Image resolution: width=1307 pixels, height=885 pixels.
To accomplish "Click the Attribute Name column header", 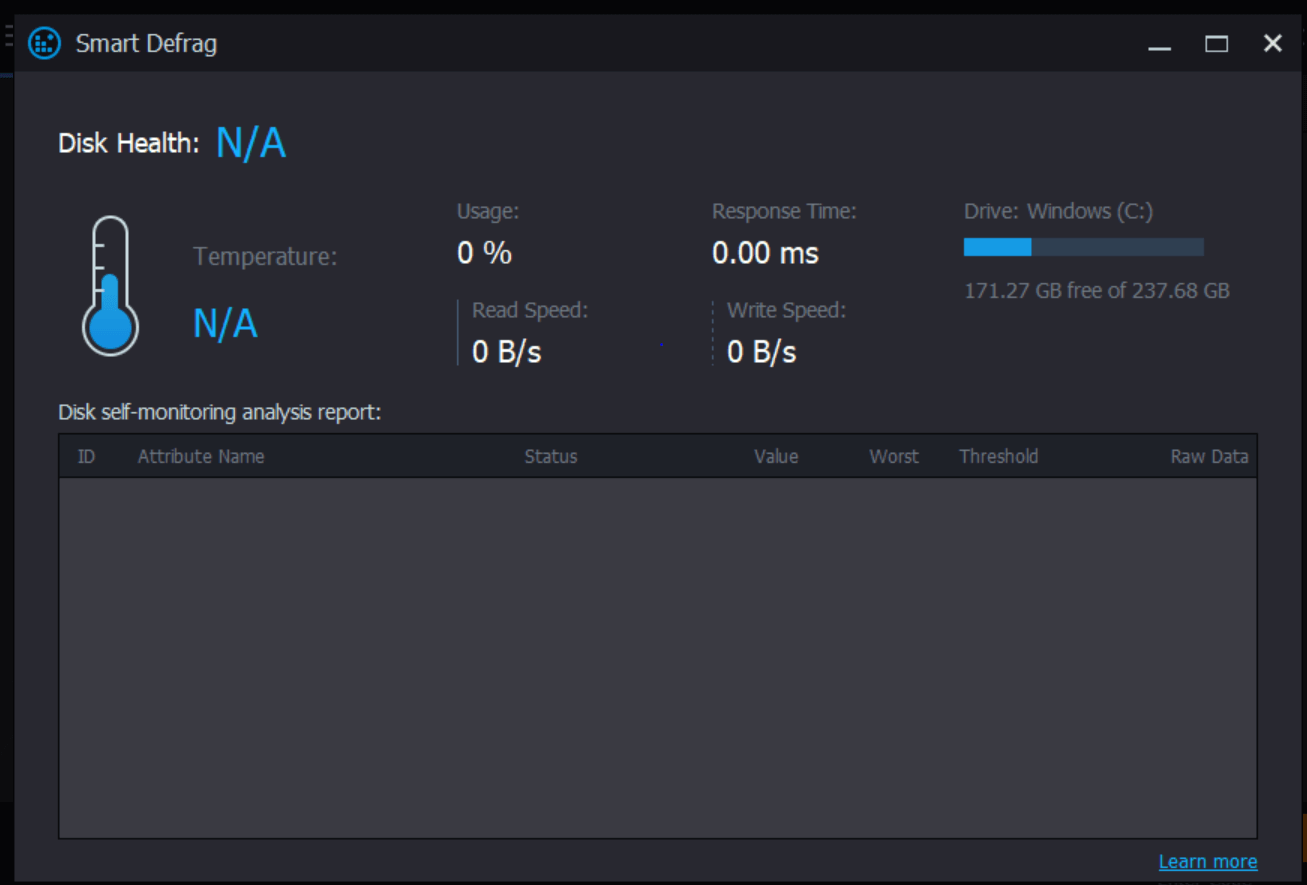I will (x=200, y=456).
